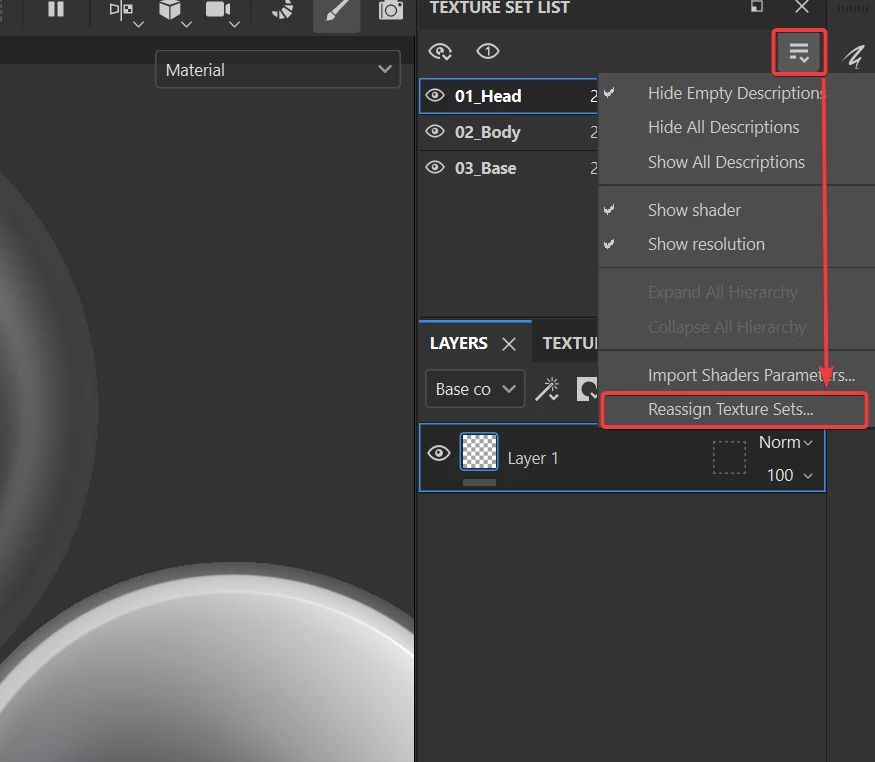Open the Base color channel dropdown
The width and height of the screenshot is (875, 762).
(x=475, y=389)
